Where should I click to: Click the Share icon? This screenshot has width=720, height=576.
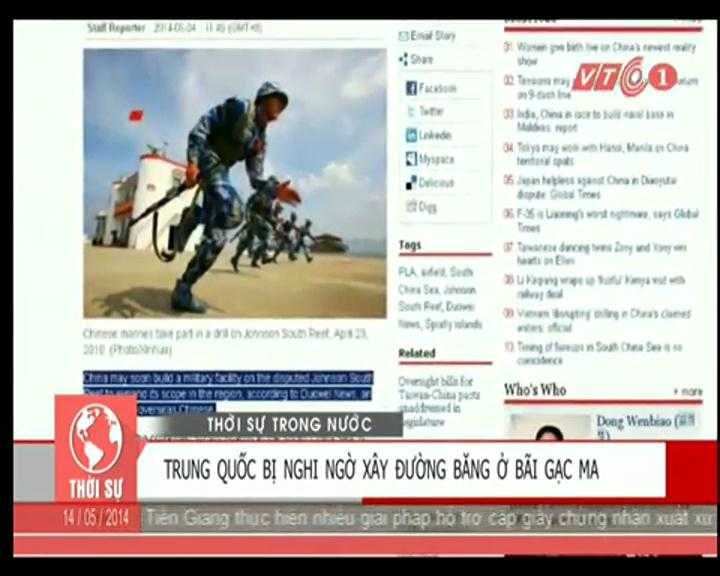pos(403,60)
